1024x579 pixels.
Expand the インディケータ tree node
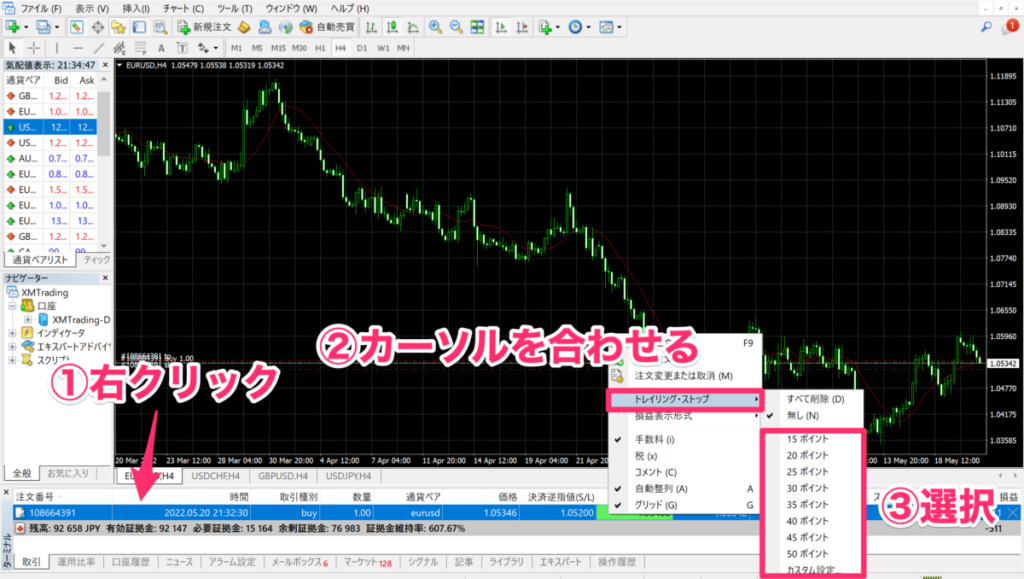(12, 333)
